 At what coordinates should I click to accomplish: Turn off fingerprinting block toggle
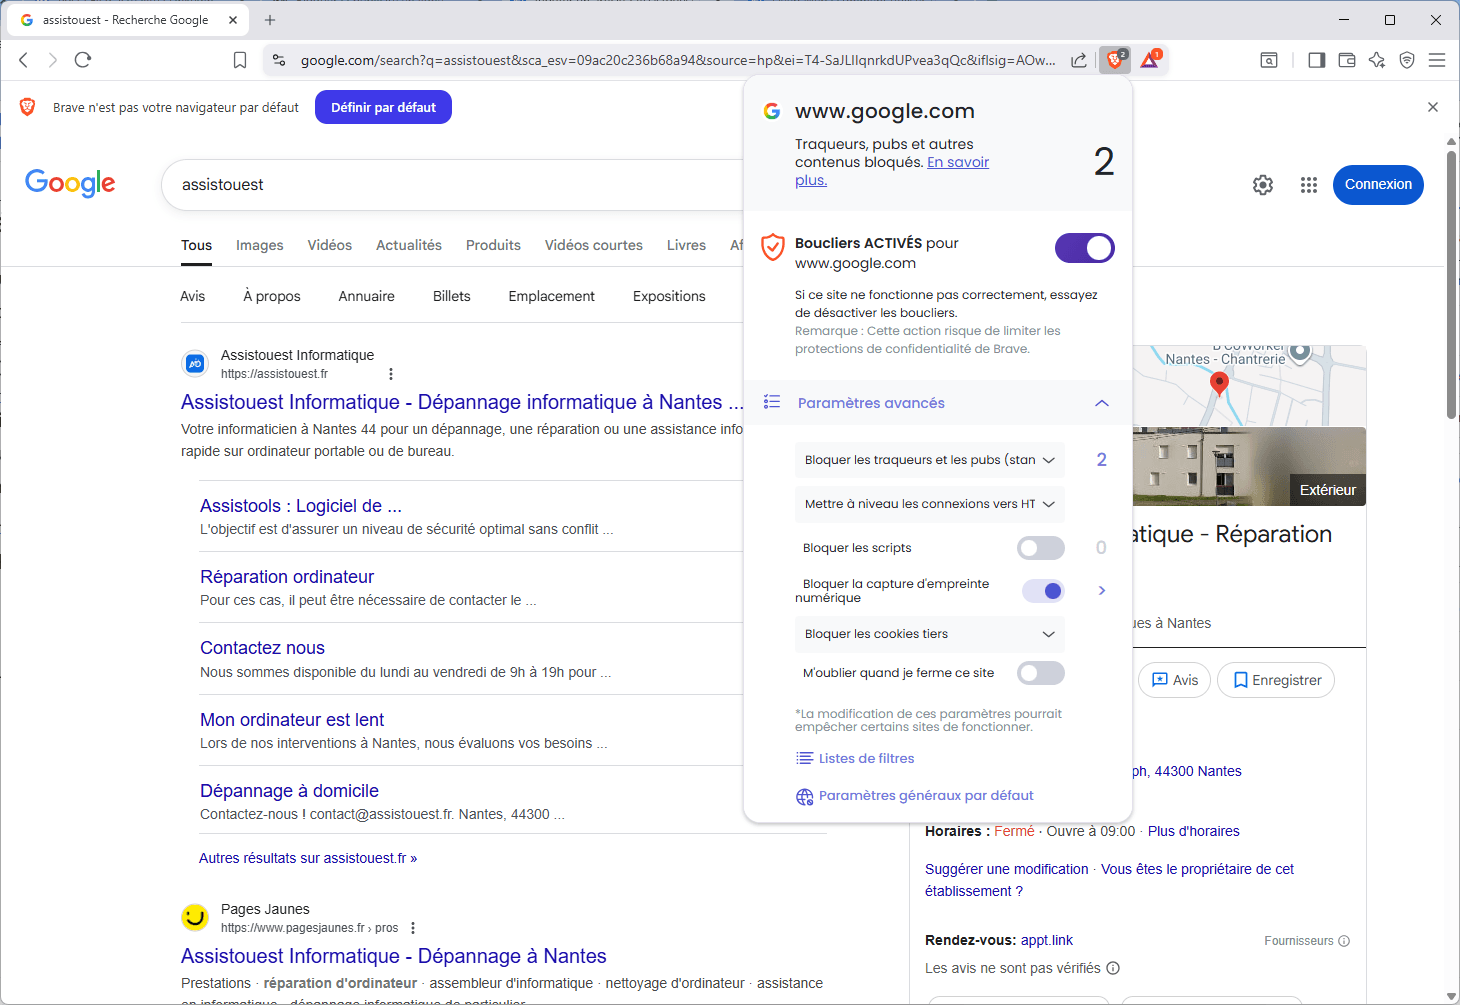click(1043, 591)
